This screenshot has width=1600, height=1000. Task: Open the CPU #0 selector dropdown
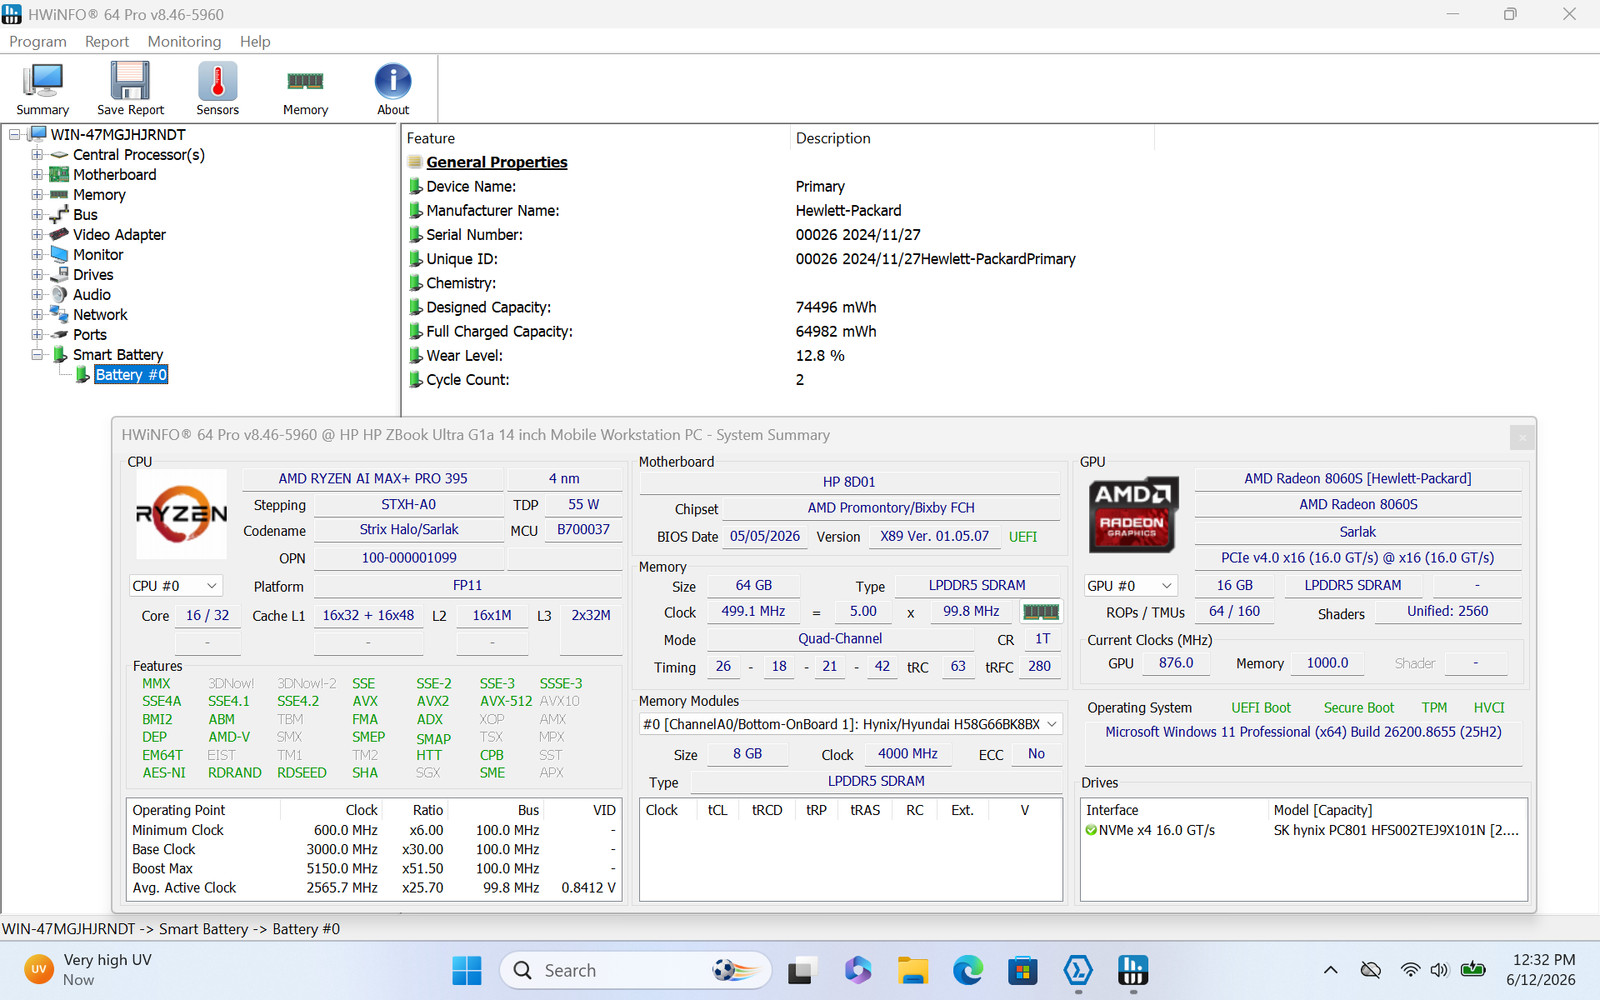point(175,586)
